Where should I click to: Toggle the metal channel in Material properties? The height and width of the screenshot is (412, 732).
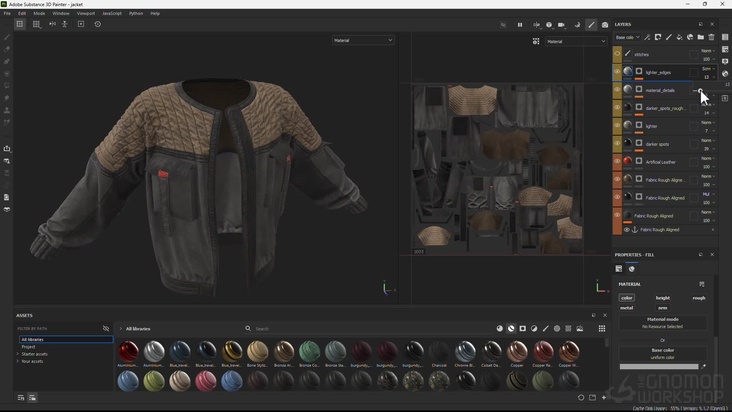point(626,308)
